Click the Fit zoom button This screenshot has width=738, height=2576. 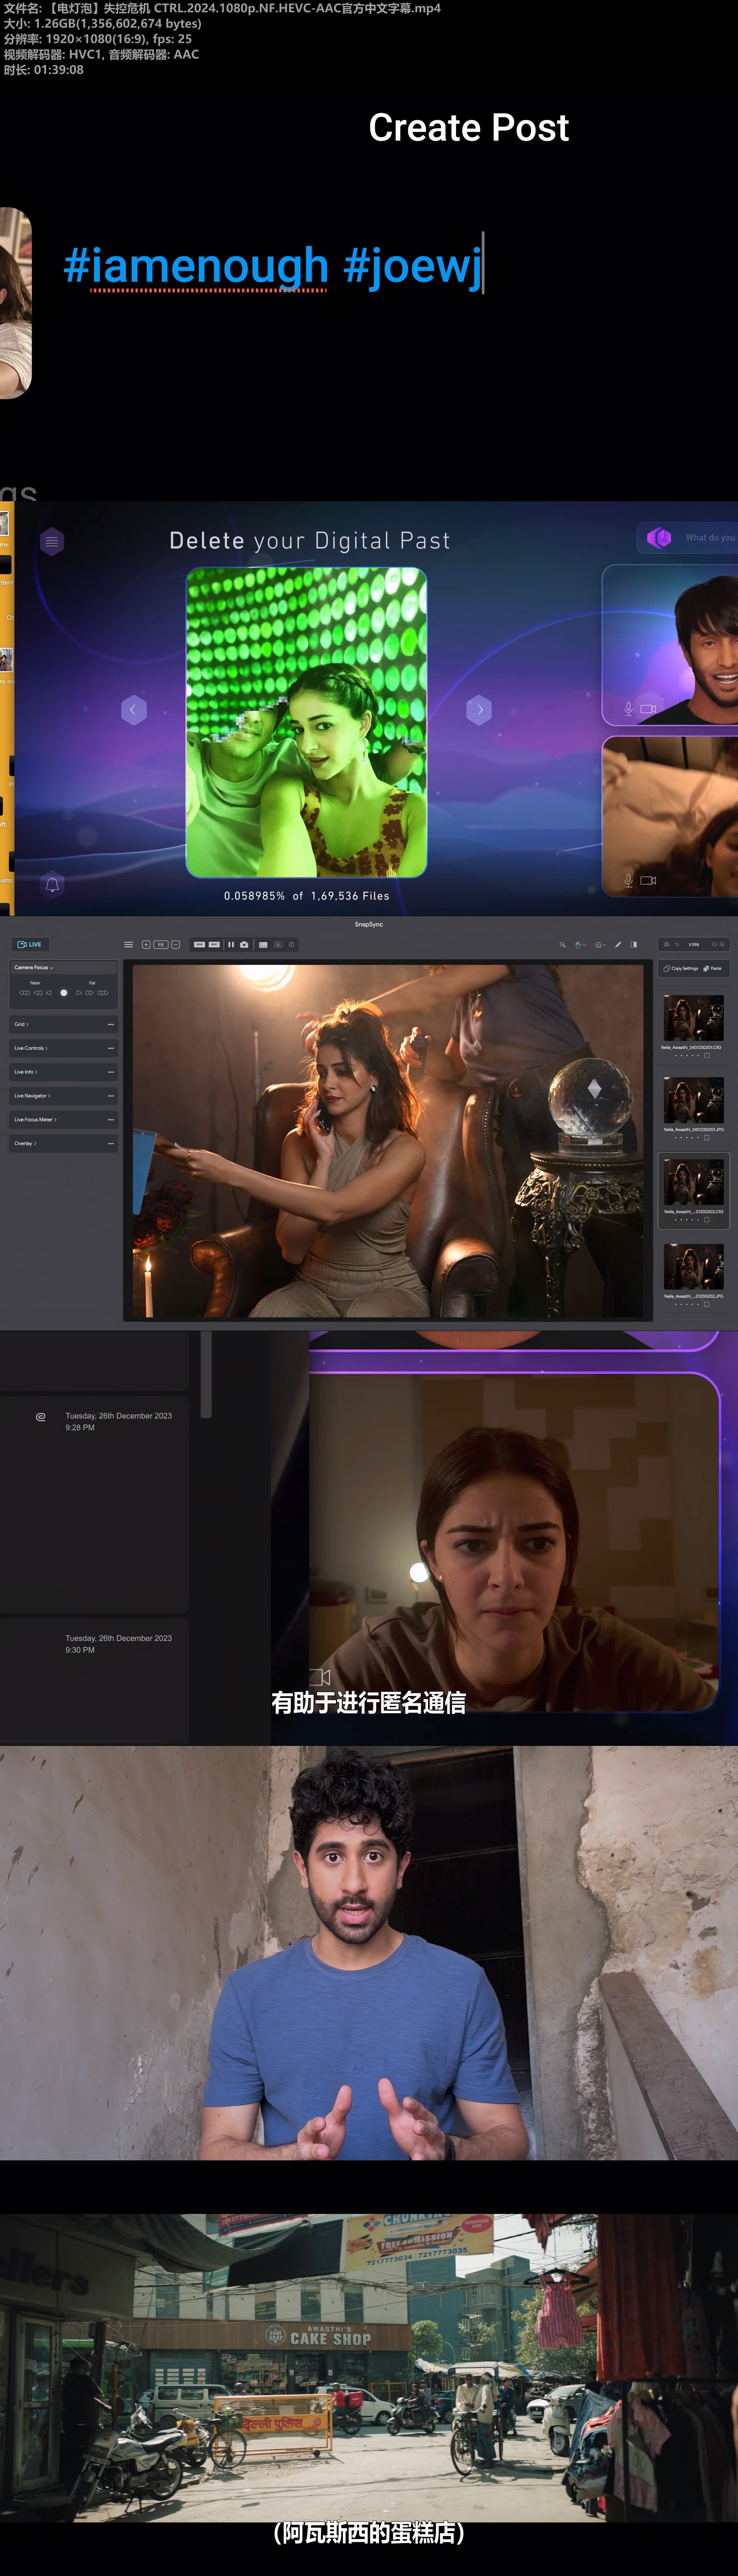click(161, 944)
